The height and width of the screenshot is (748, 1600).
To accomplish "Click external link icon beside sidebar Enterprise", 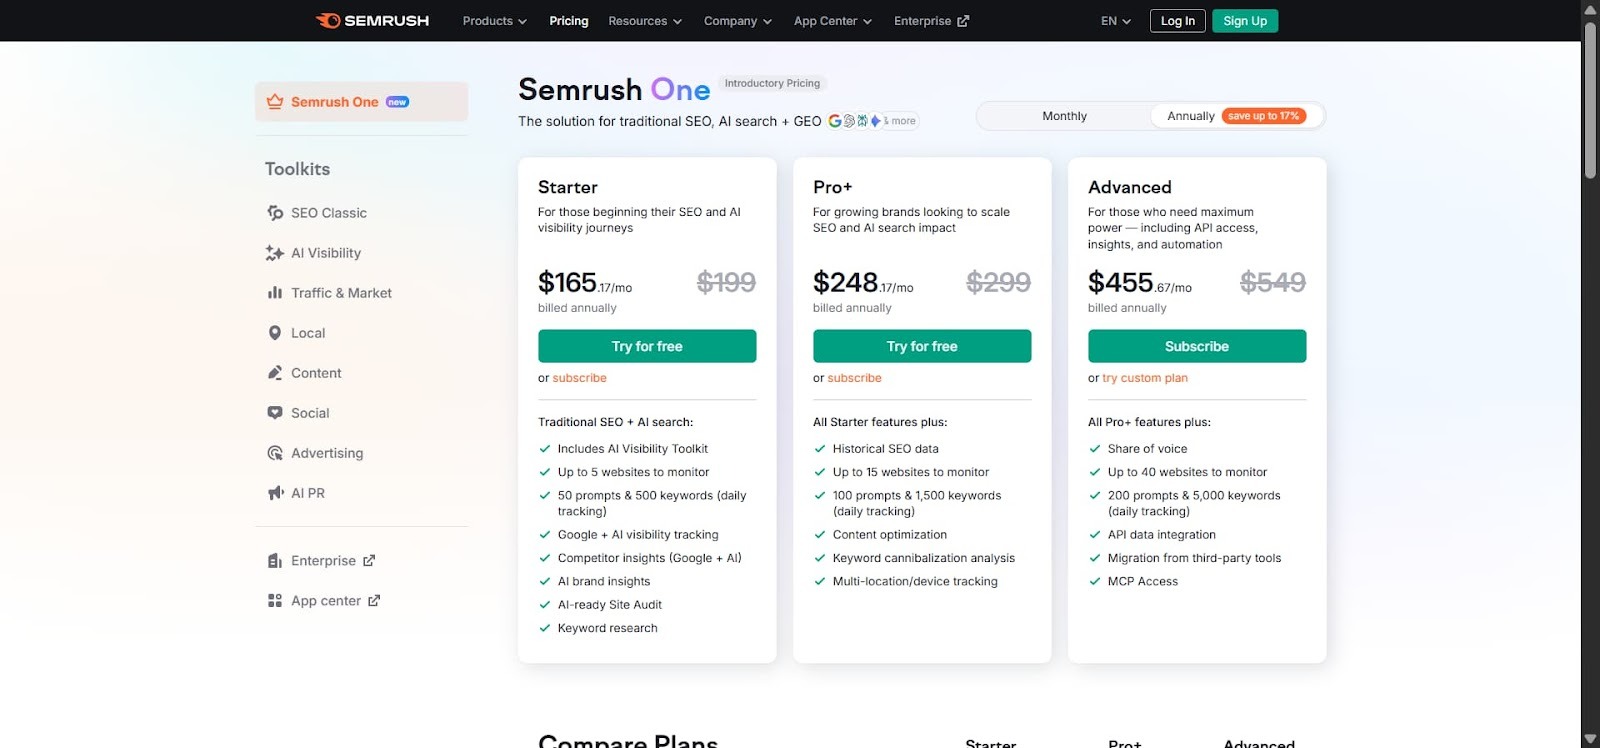I will point(369,561).
